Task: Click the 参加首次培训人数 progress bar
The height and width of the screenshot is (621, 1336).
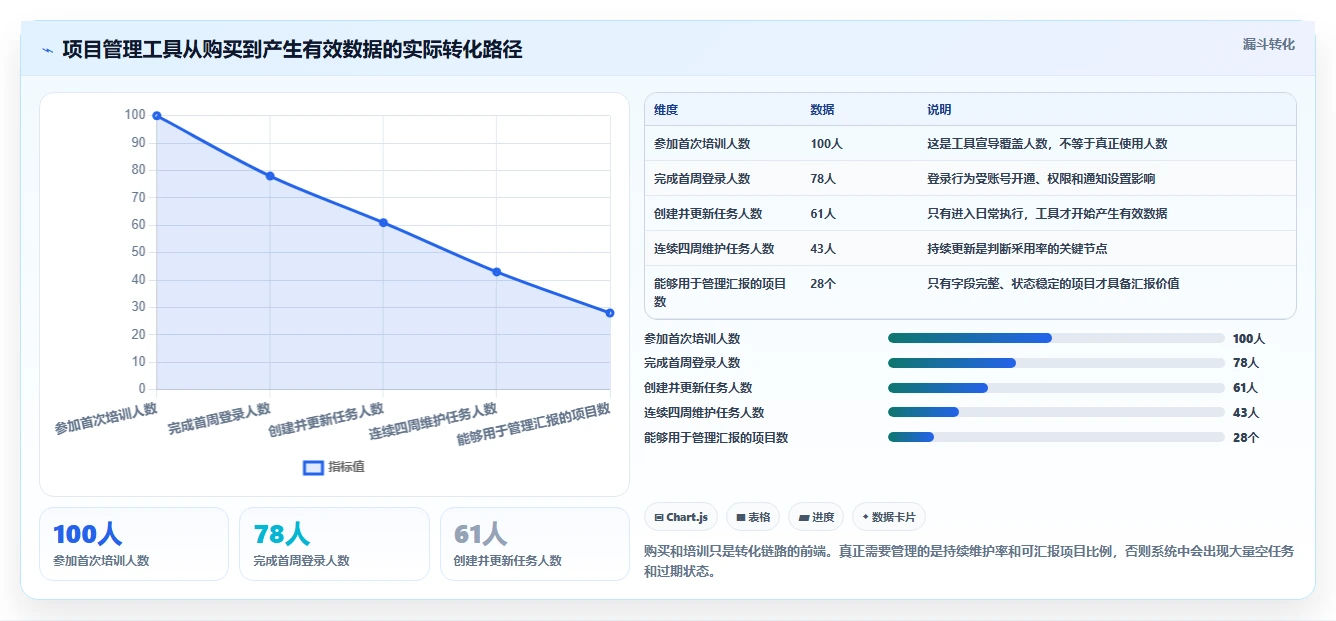Action: coord(1056,338)
